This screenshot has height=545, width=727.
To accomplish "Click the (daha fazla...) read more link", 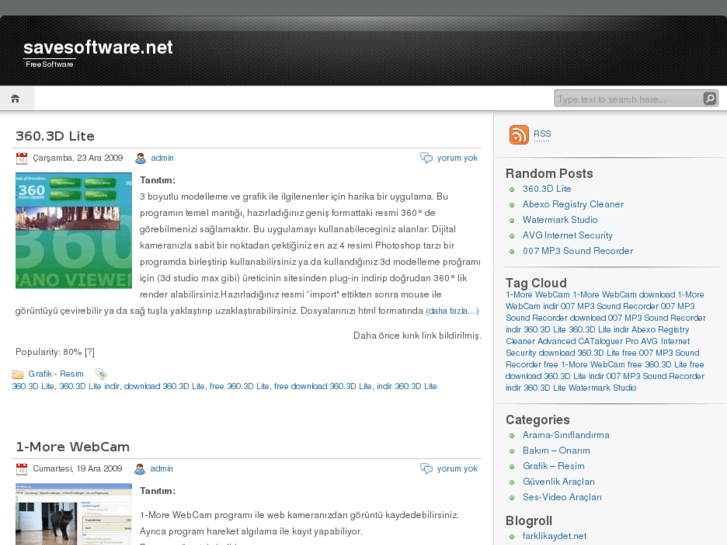I will pyautogui.click(x=452, y=311).
